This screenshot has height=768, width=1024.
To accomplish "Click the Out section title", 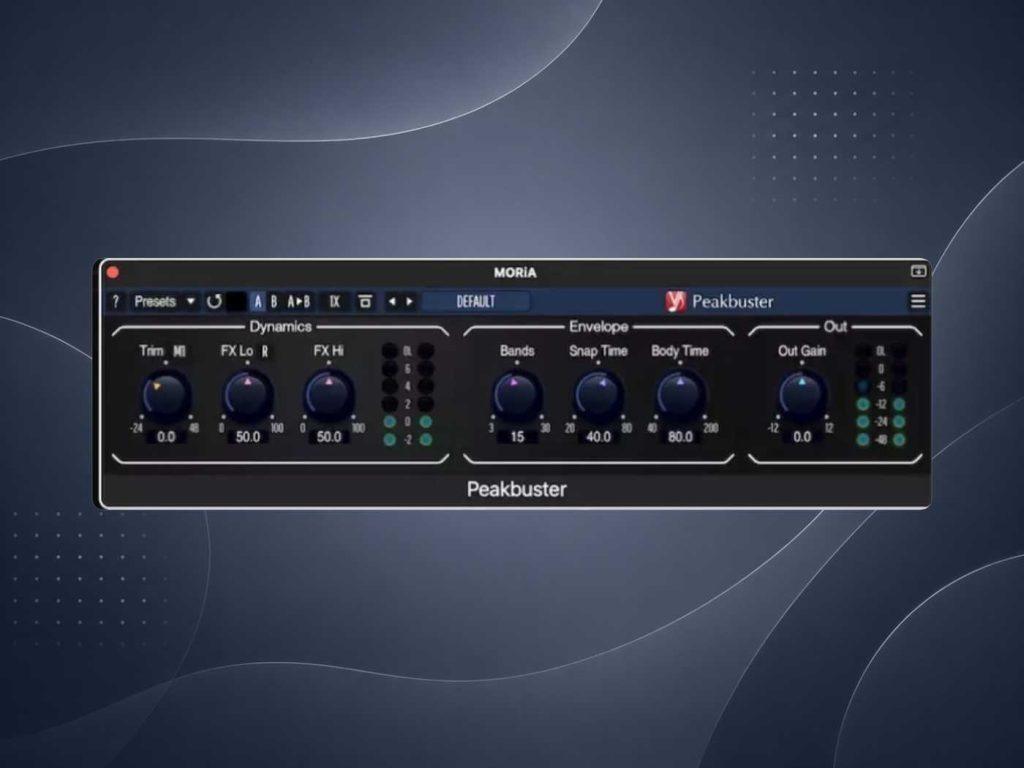I will [x=835, y=327].
